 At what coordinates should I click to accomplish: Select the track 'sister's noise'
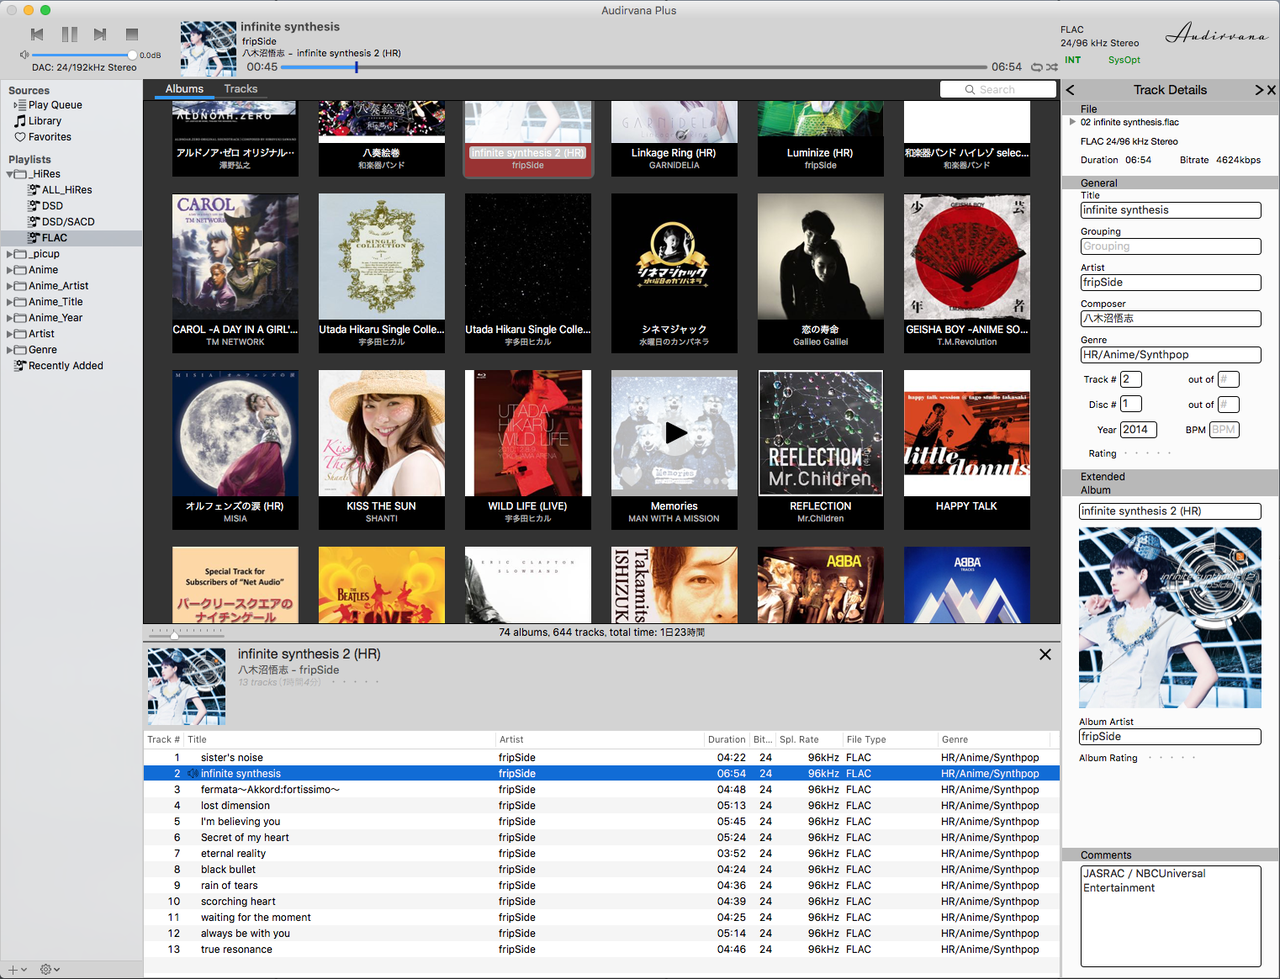point(601,758)
